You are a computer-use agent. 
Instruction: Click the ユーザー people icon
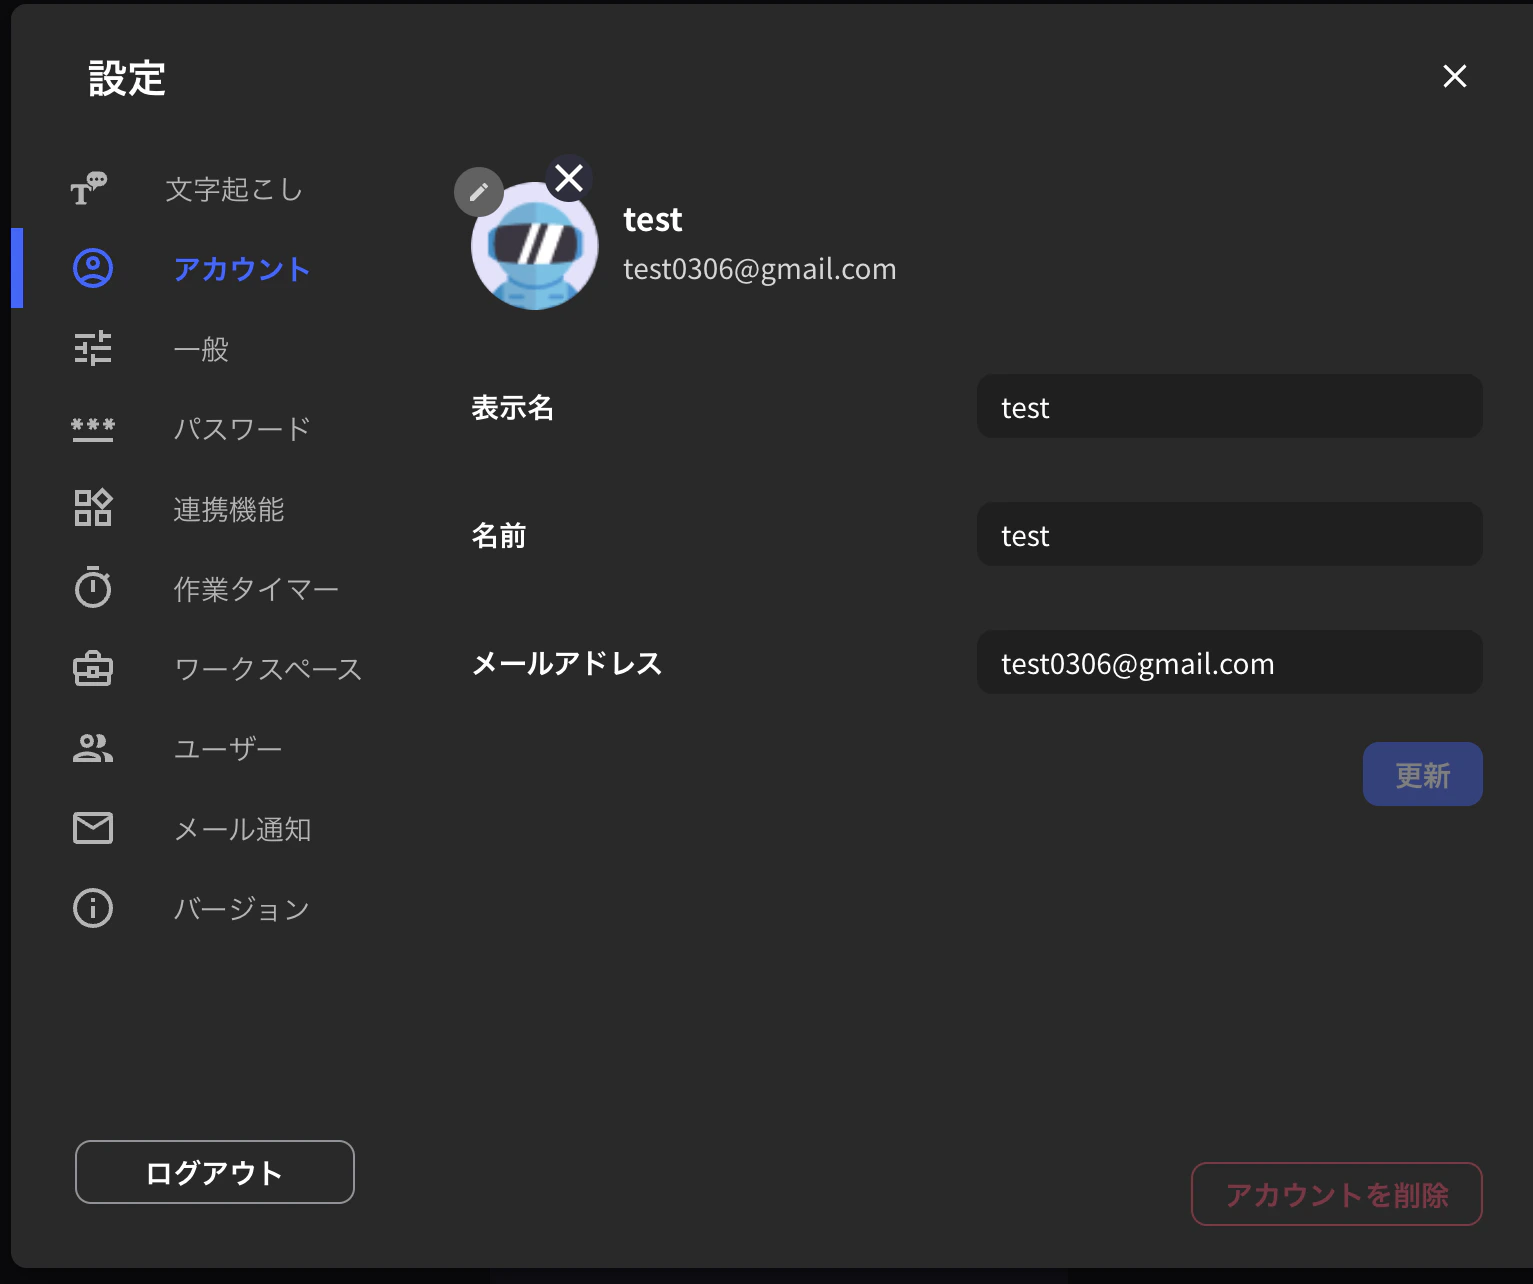pos(92,748)
